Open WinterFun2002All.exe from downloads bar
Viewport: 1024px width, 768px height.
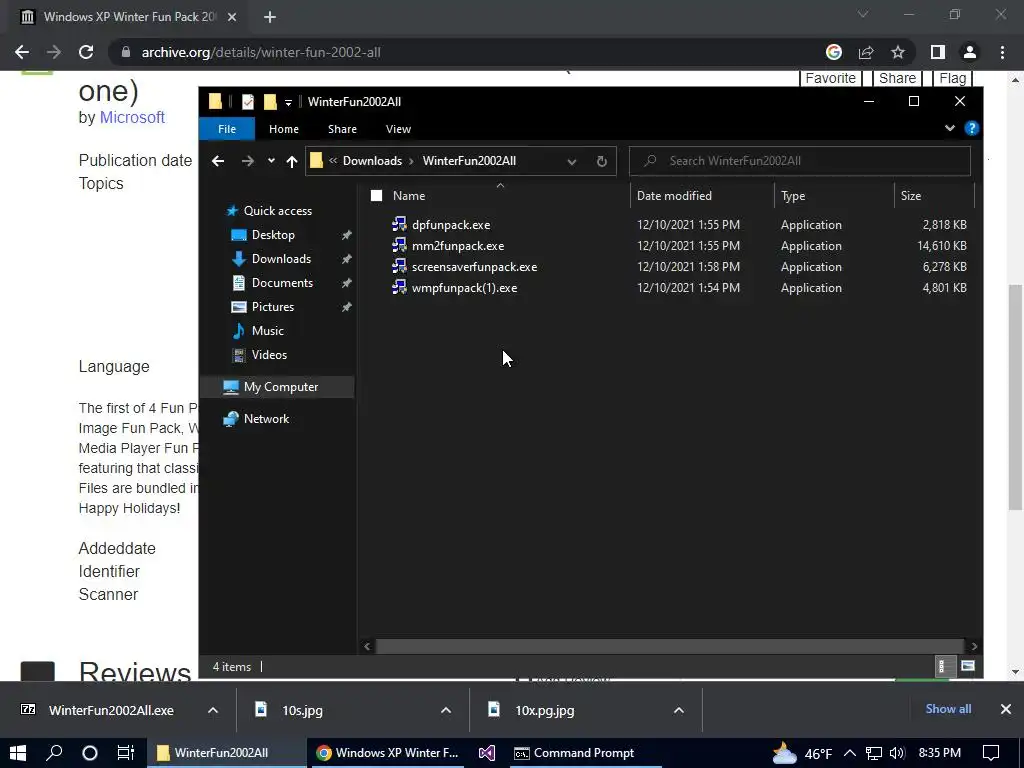pos(110,711)
